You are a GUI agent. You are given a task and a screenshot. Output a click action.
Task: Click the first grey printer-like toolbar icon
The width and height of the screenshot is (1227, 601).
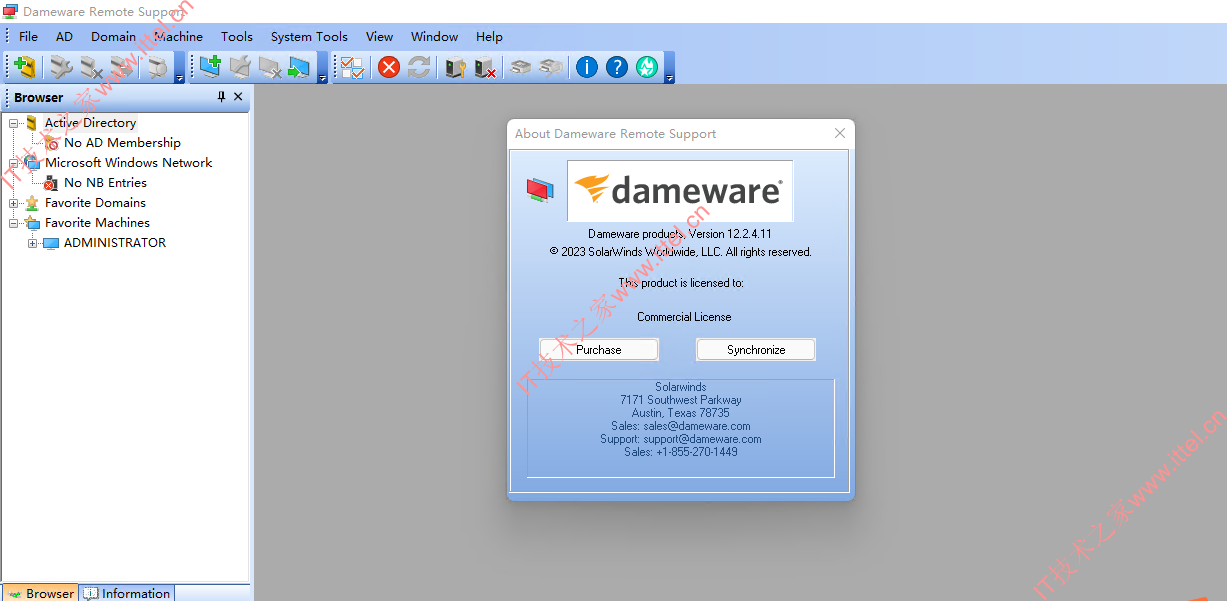pyautogui.click(x=521, y=67)
